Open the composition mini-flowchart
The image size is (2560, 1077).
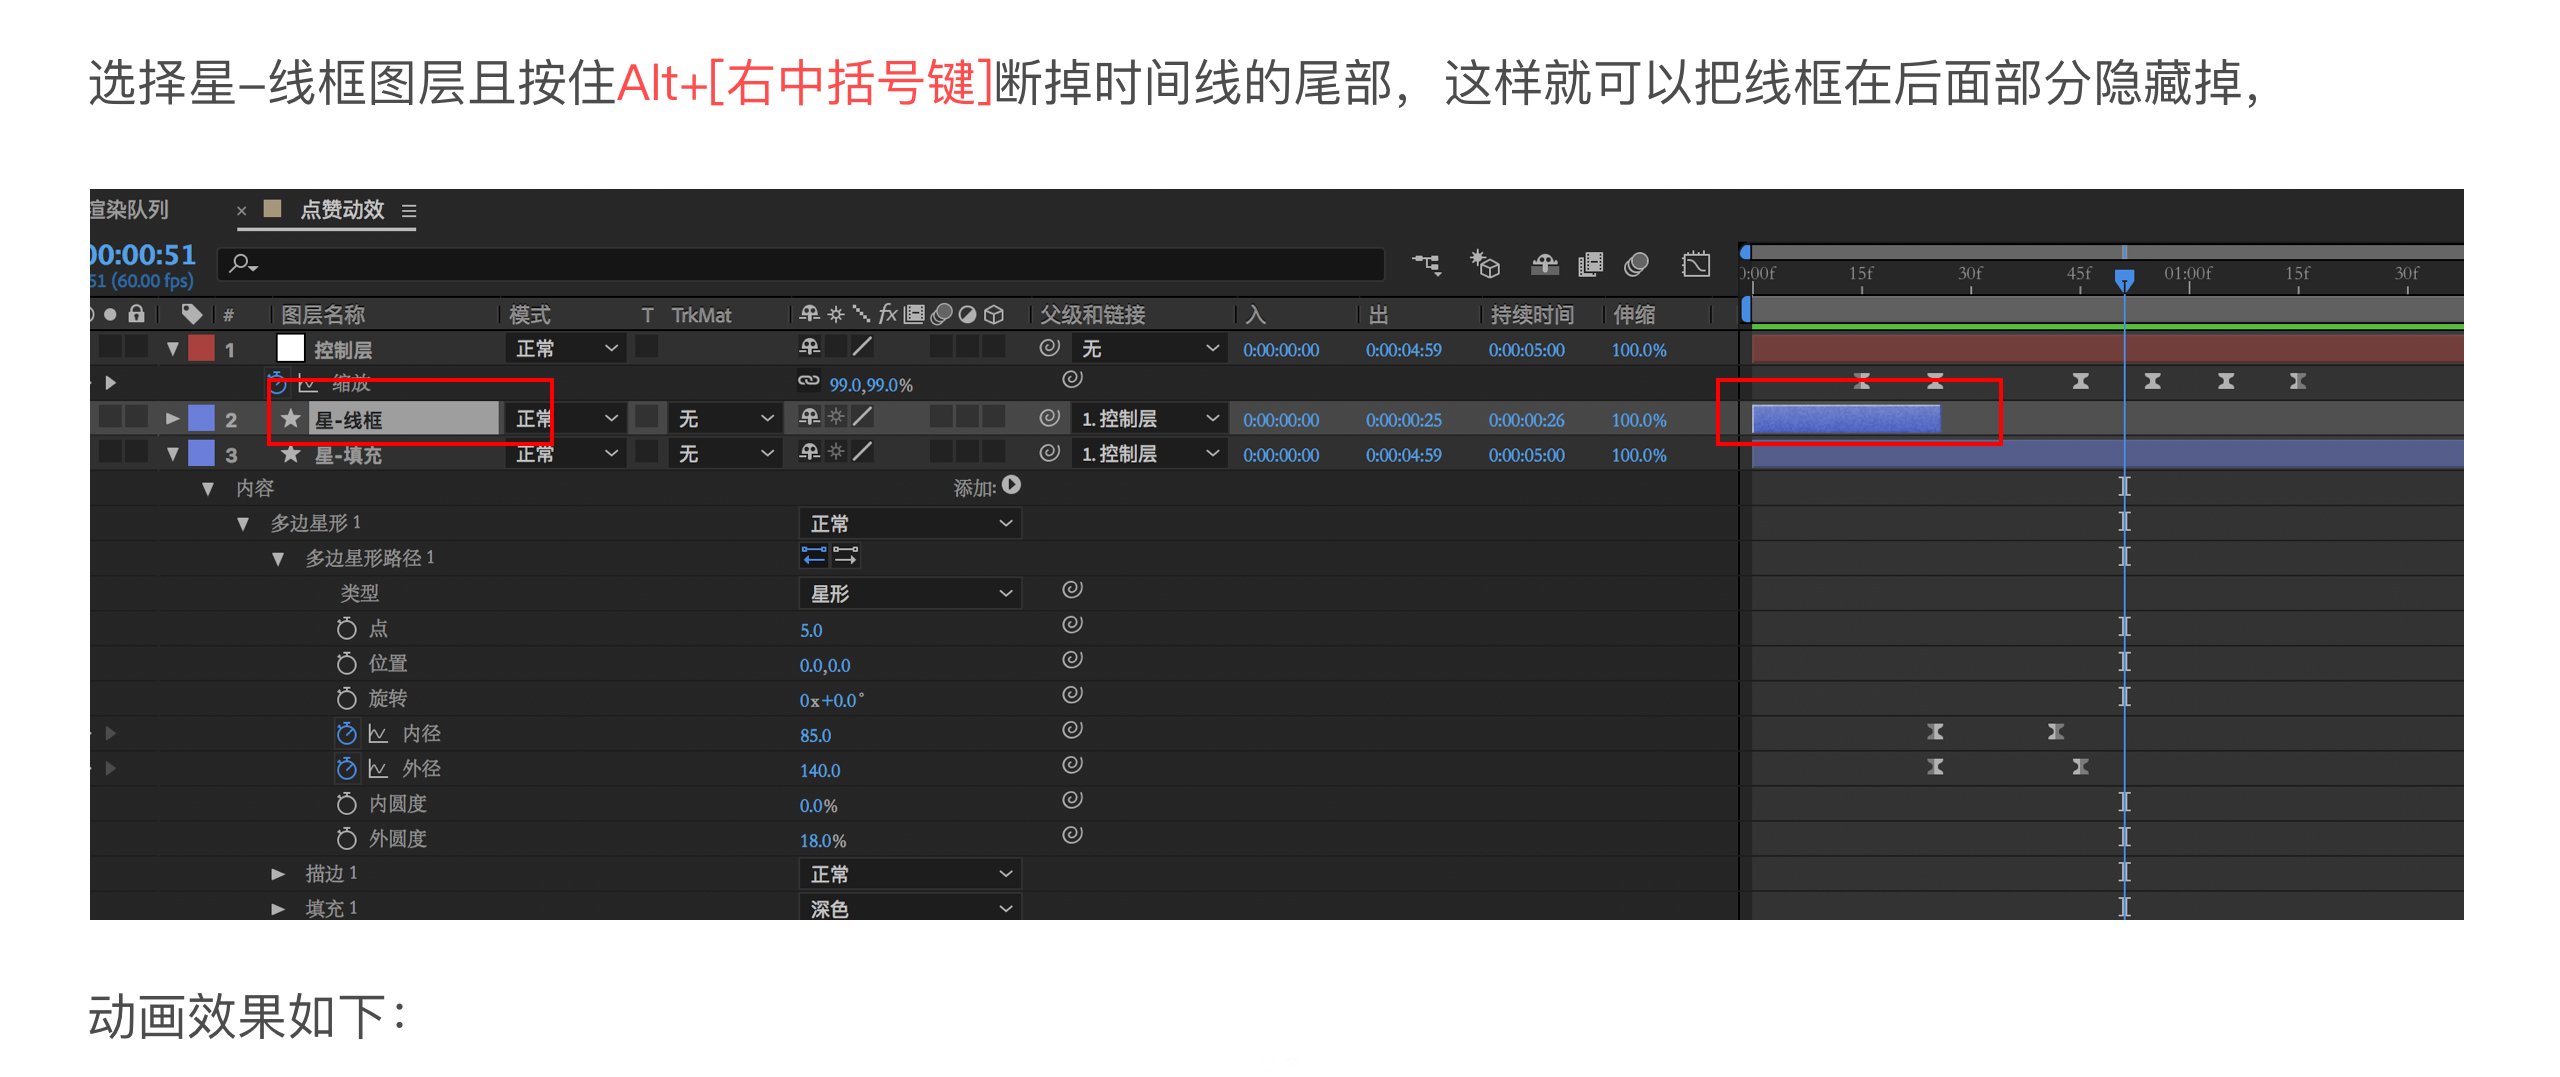[x=1426, y=264]
